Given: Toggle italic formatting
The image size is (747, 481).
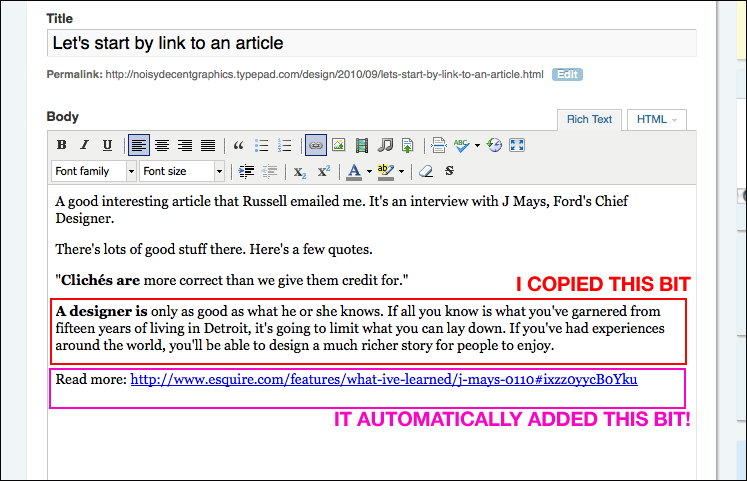Looking at the screenshot, I should (x=85, y=145).
